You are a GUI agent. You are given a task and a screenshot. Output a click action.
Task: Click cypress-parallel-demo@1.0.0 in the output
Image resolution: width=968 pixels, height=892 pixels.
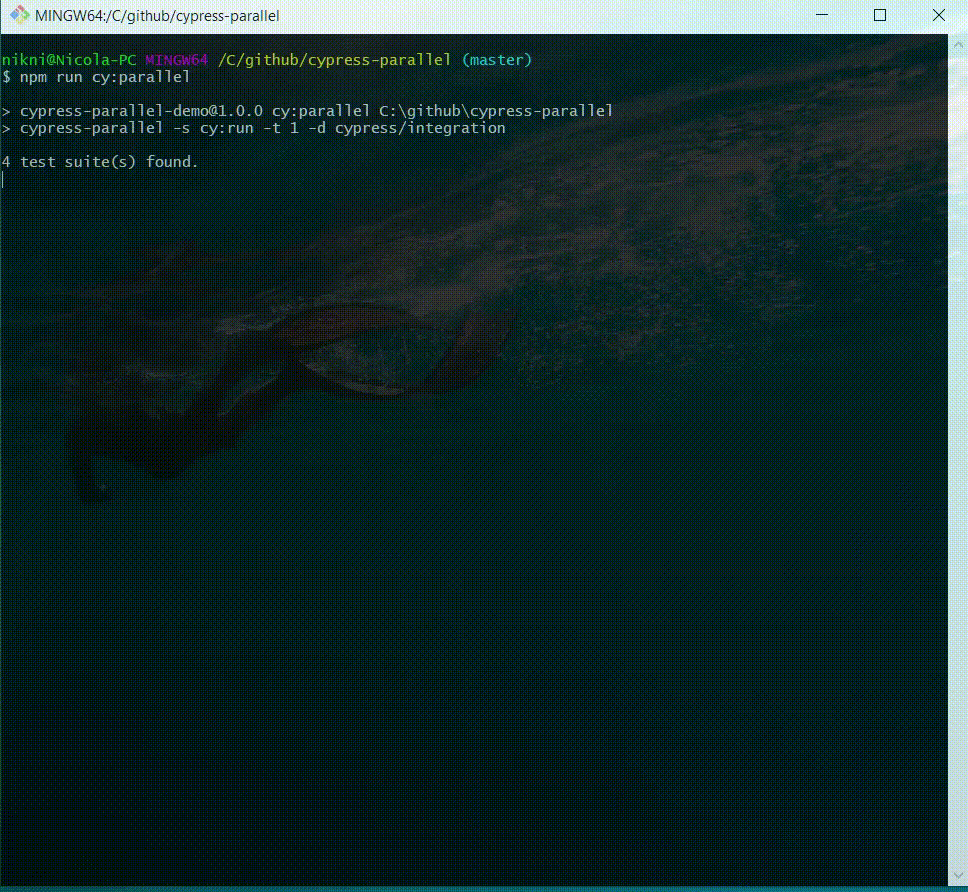[x=142, y=111]
